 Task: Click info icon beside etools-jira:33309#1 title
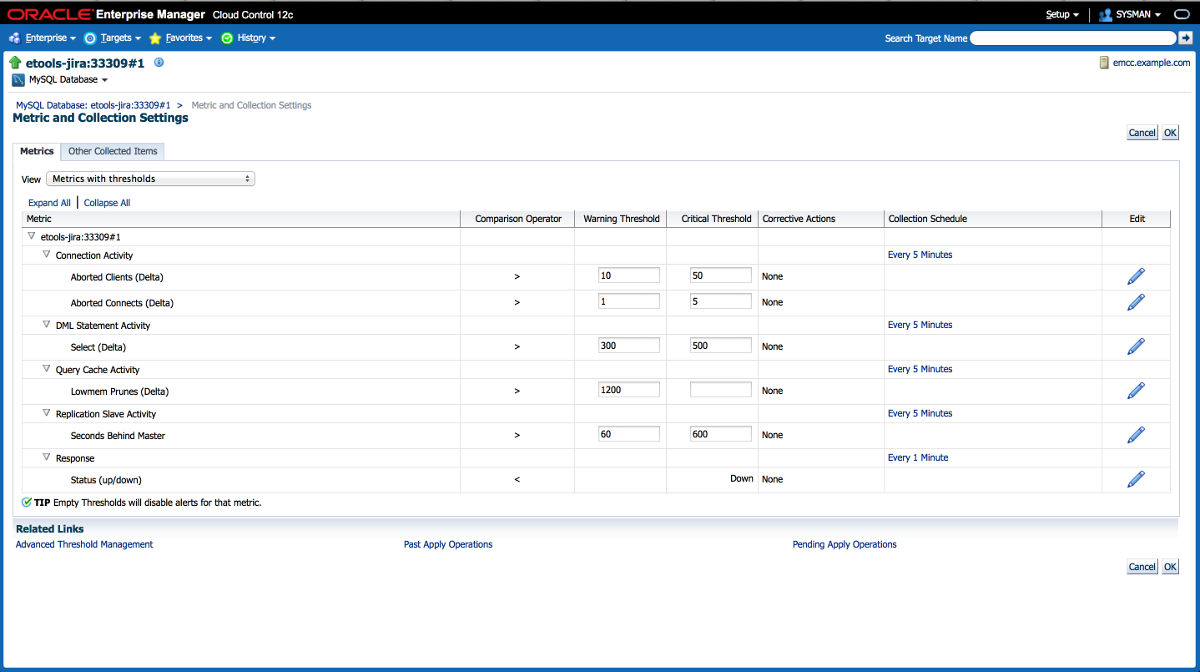coord(159,62)
